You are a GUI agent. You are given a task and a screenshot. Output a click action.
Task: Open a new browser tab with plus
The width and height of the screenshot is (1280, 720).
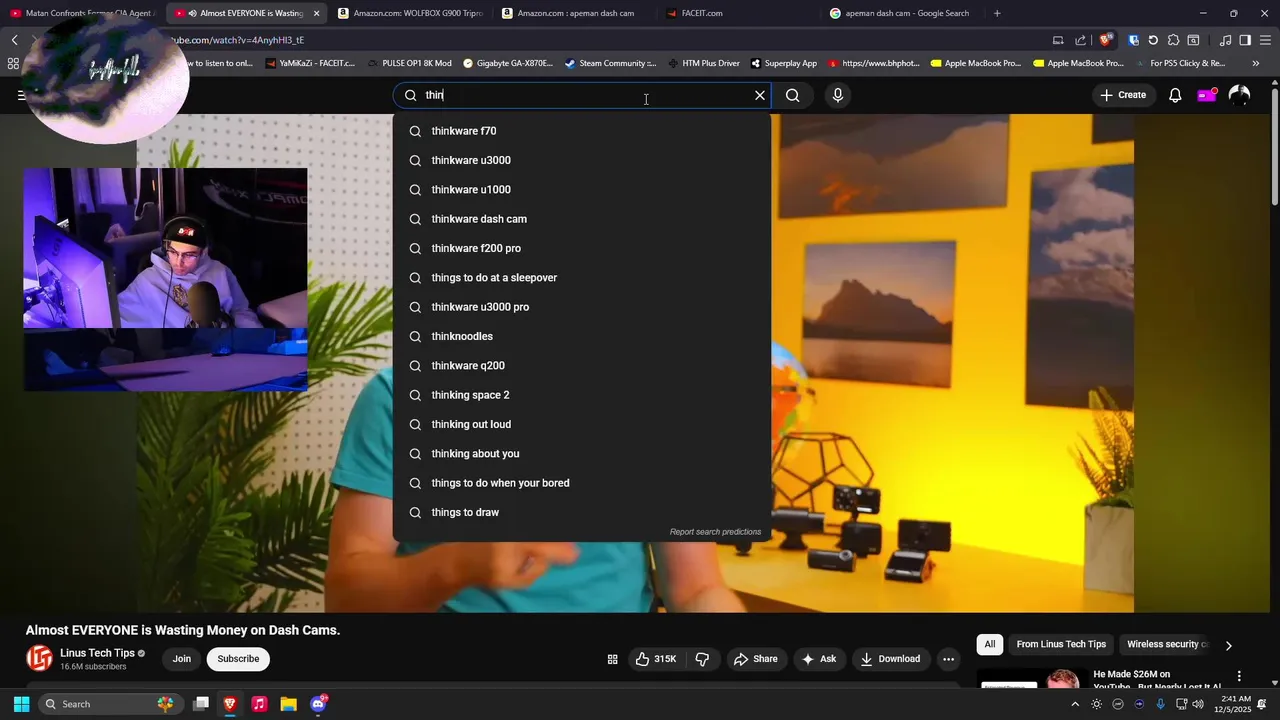click(x=997, y=13)
